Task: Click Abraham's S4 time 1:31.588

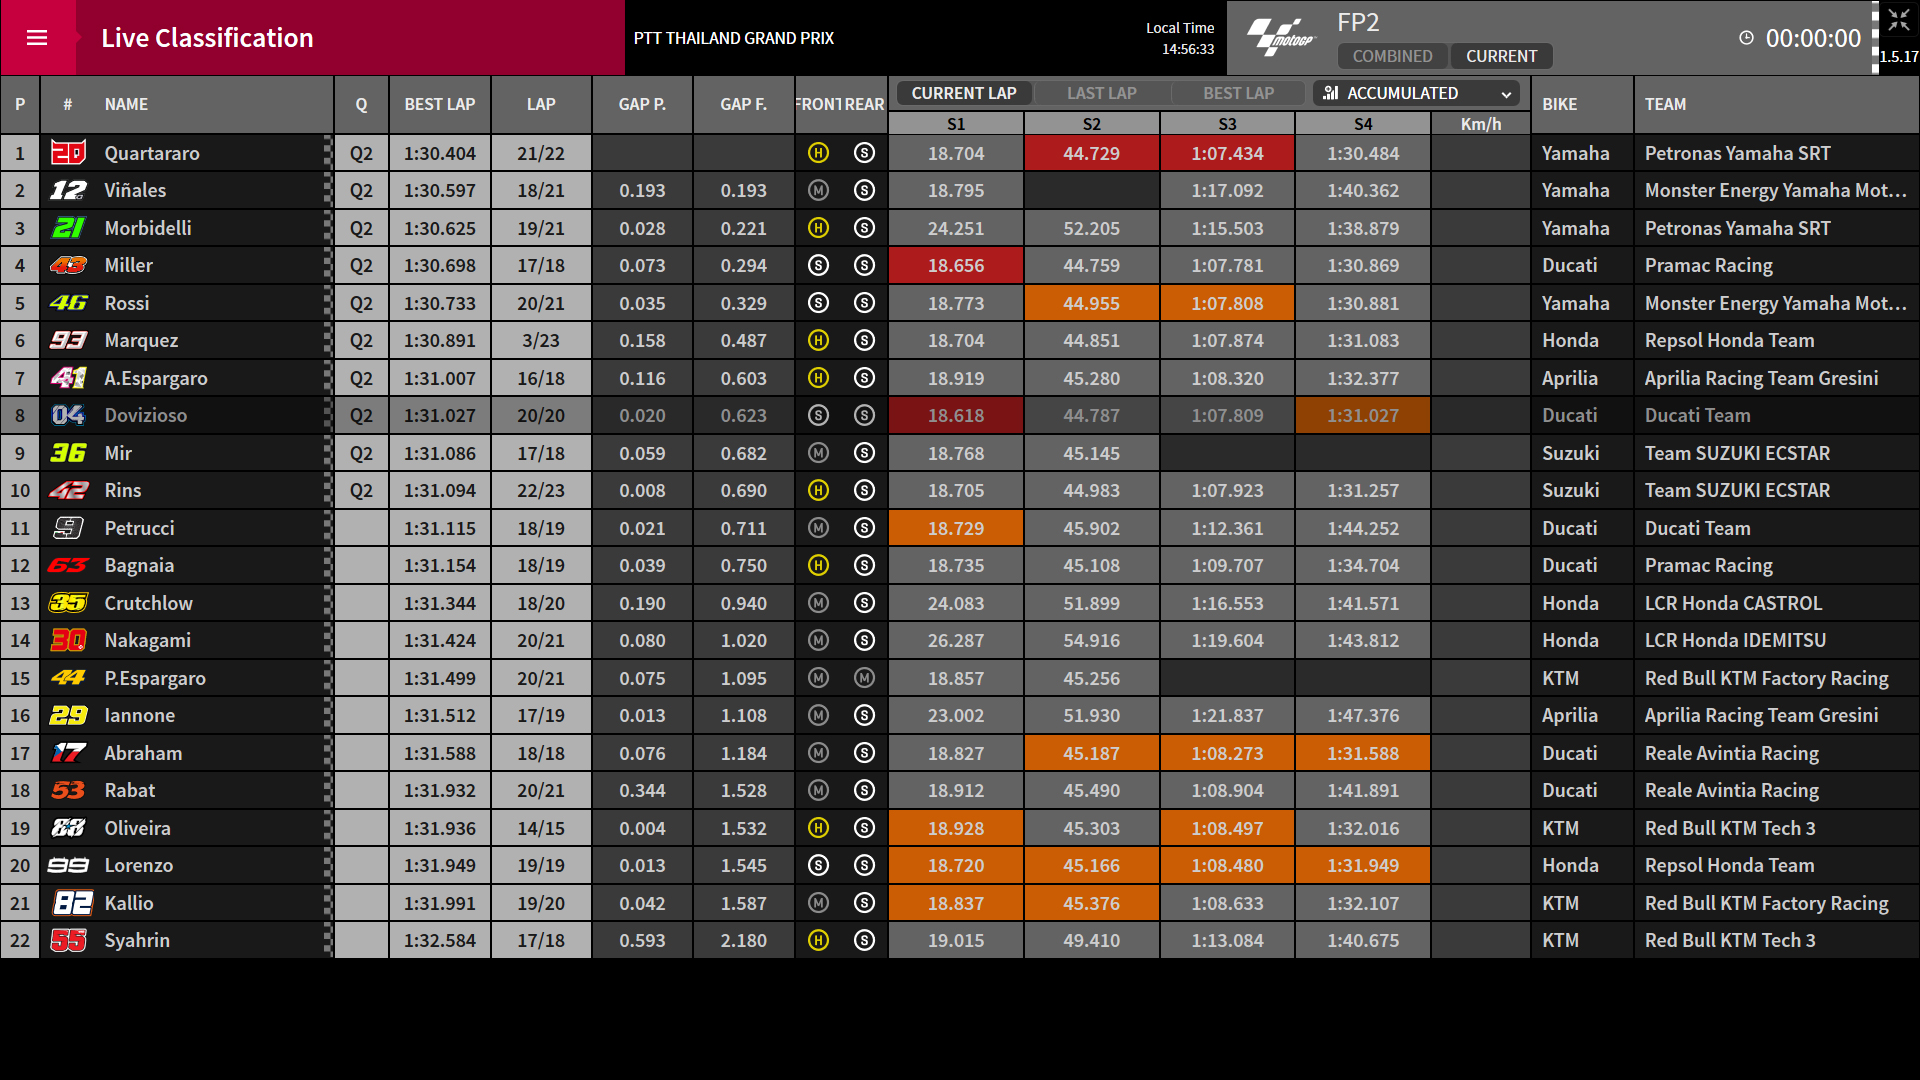Action: 1363,753
